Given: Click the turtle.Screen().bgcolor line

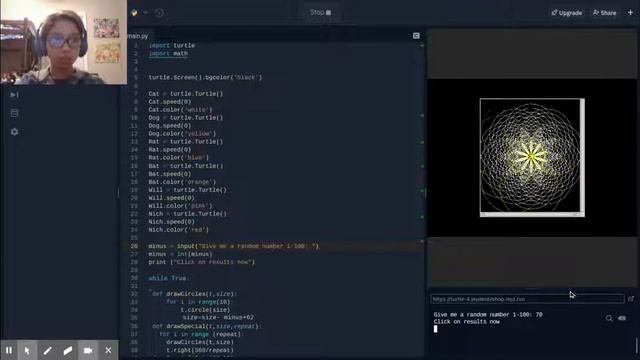Looking at the screenshot, I should point(205,77).
